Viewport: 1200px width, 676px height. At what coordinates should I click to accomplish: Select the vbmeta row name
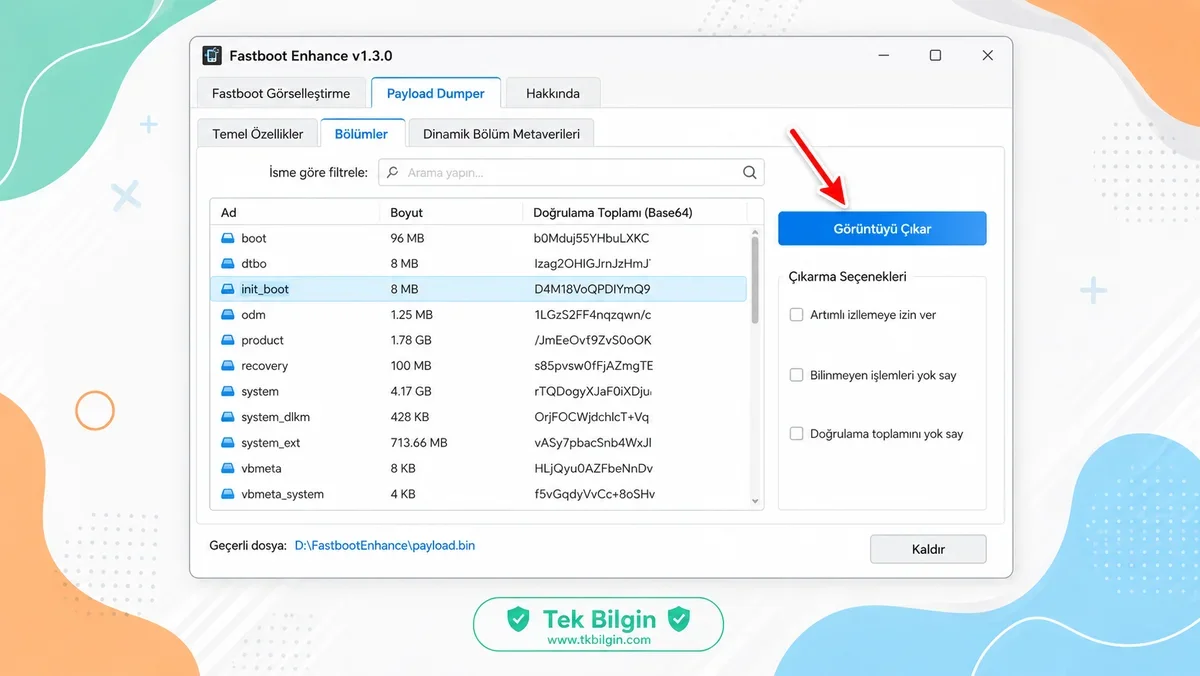(262, 468)
